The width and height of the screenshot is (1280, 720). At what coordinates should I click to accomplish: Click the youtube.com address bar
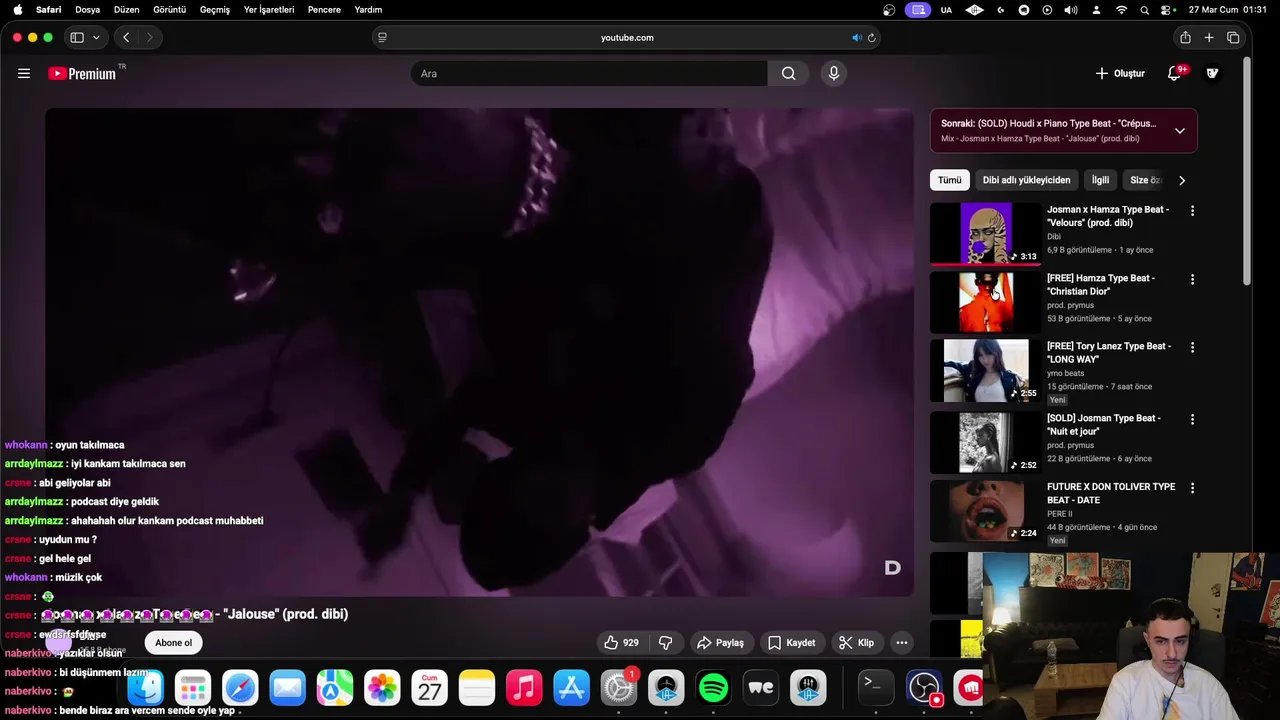(x=627, y=38)
